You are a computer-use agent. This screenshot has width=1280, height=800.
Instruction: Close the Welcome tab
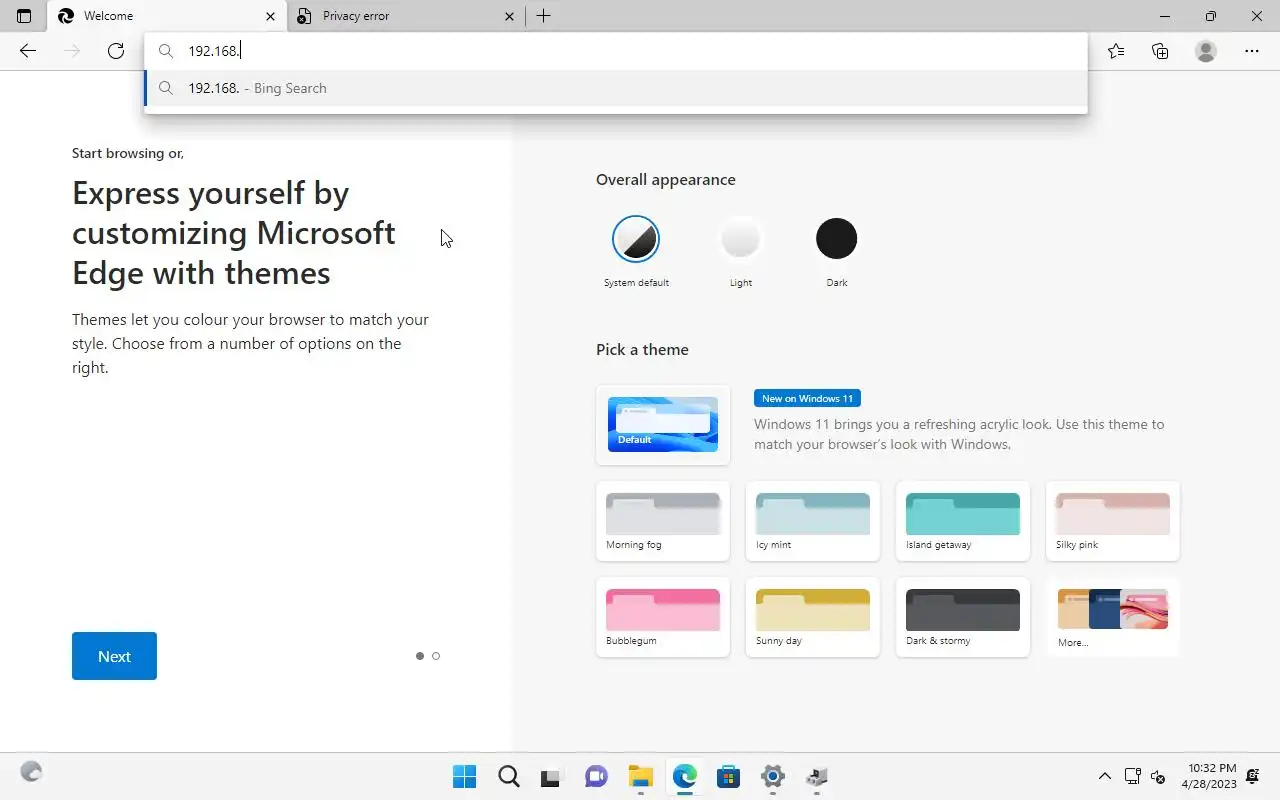pos(271,16)
